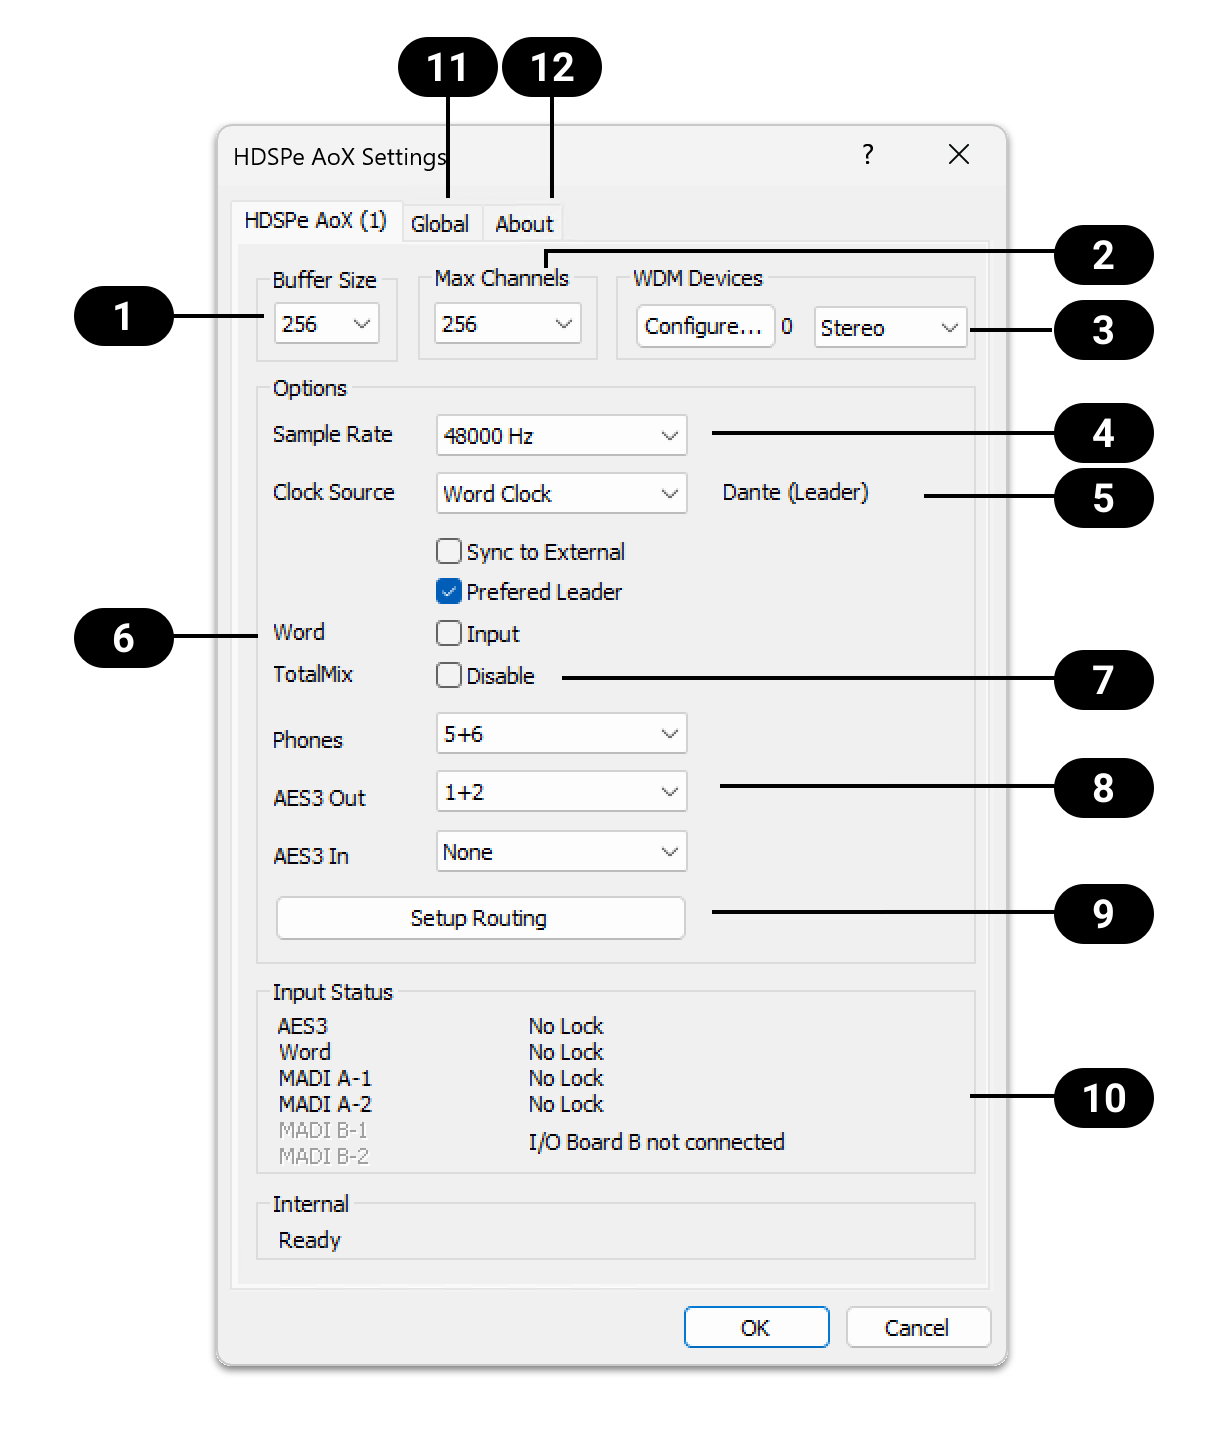Click the Setup Routing button

pos(480,918)
